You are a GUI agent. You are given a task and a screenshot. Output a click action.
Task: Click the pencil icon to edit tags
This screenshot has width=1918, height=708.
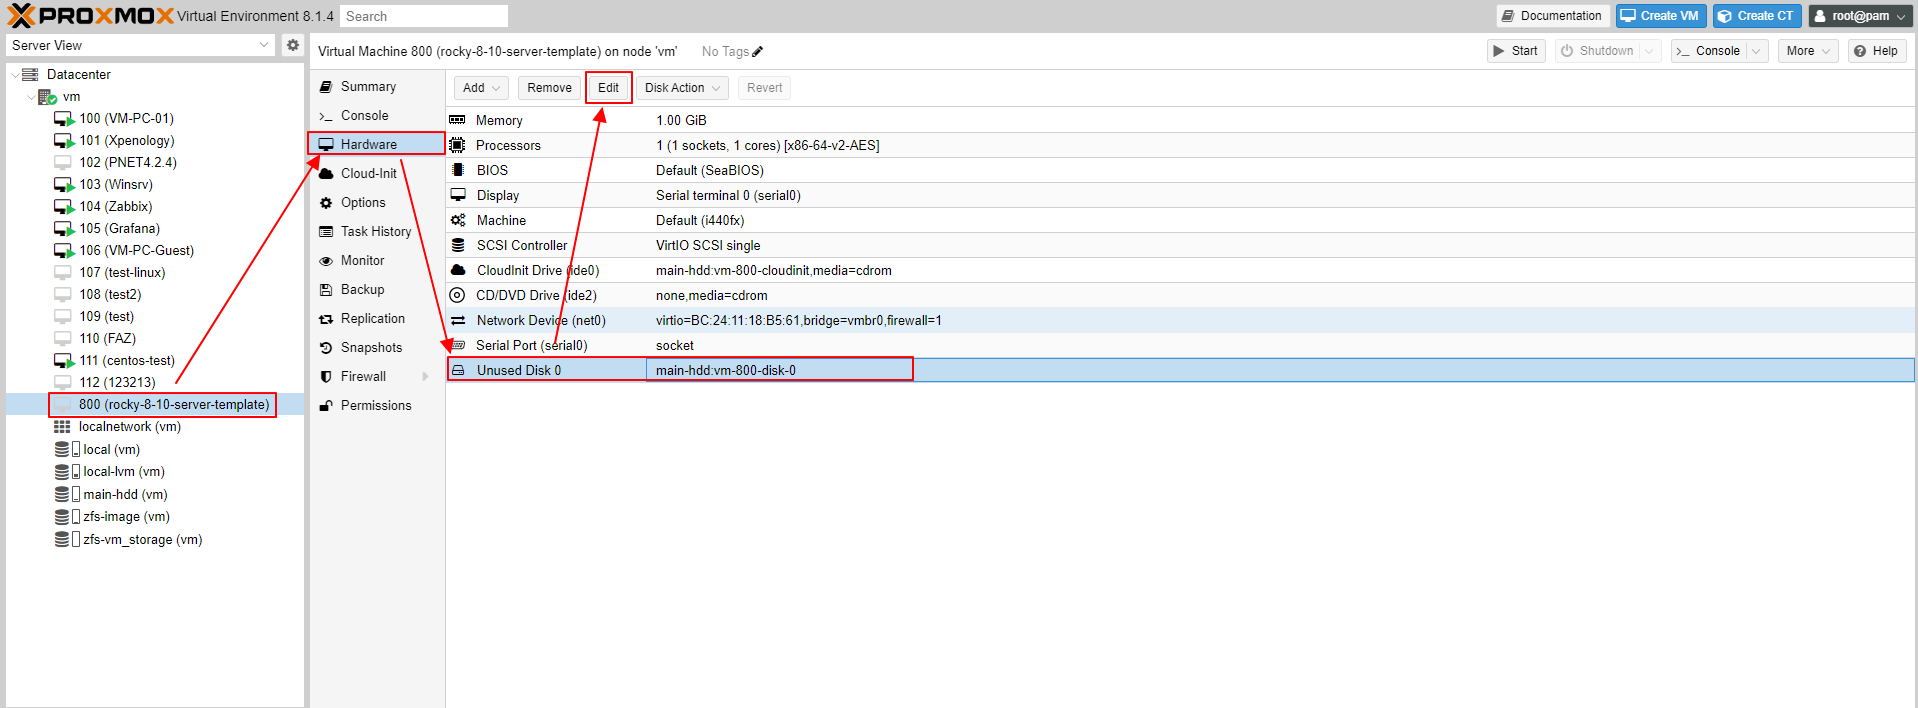click(757, 52)
